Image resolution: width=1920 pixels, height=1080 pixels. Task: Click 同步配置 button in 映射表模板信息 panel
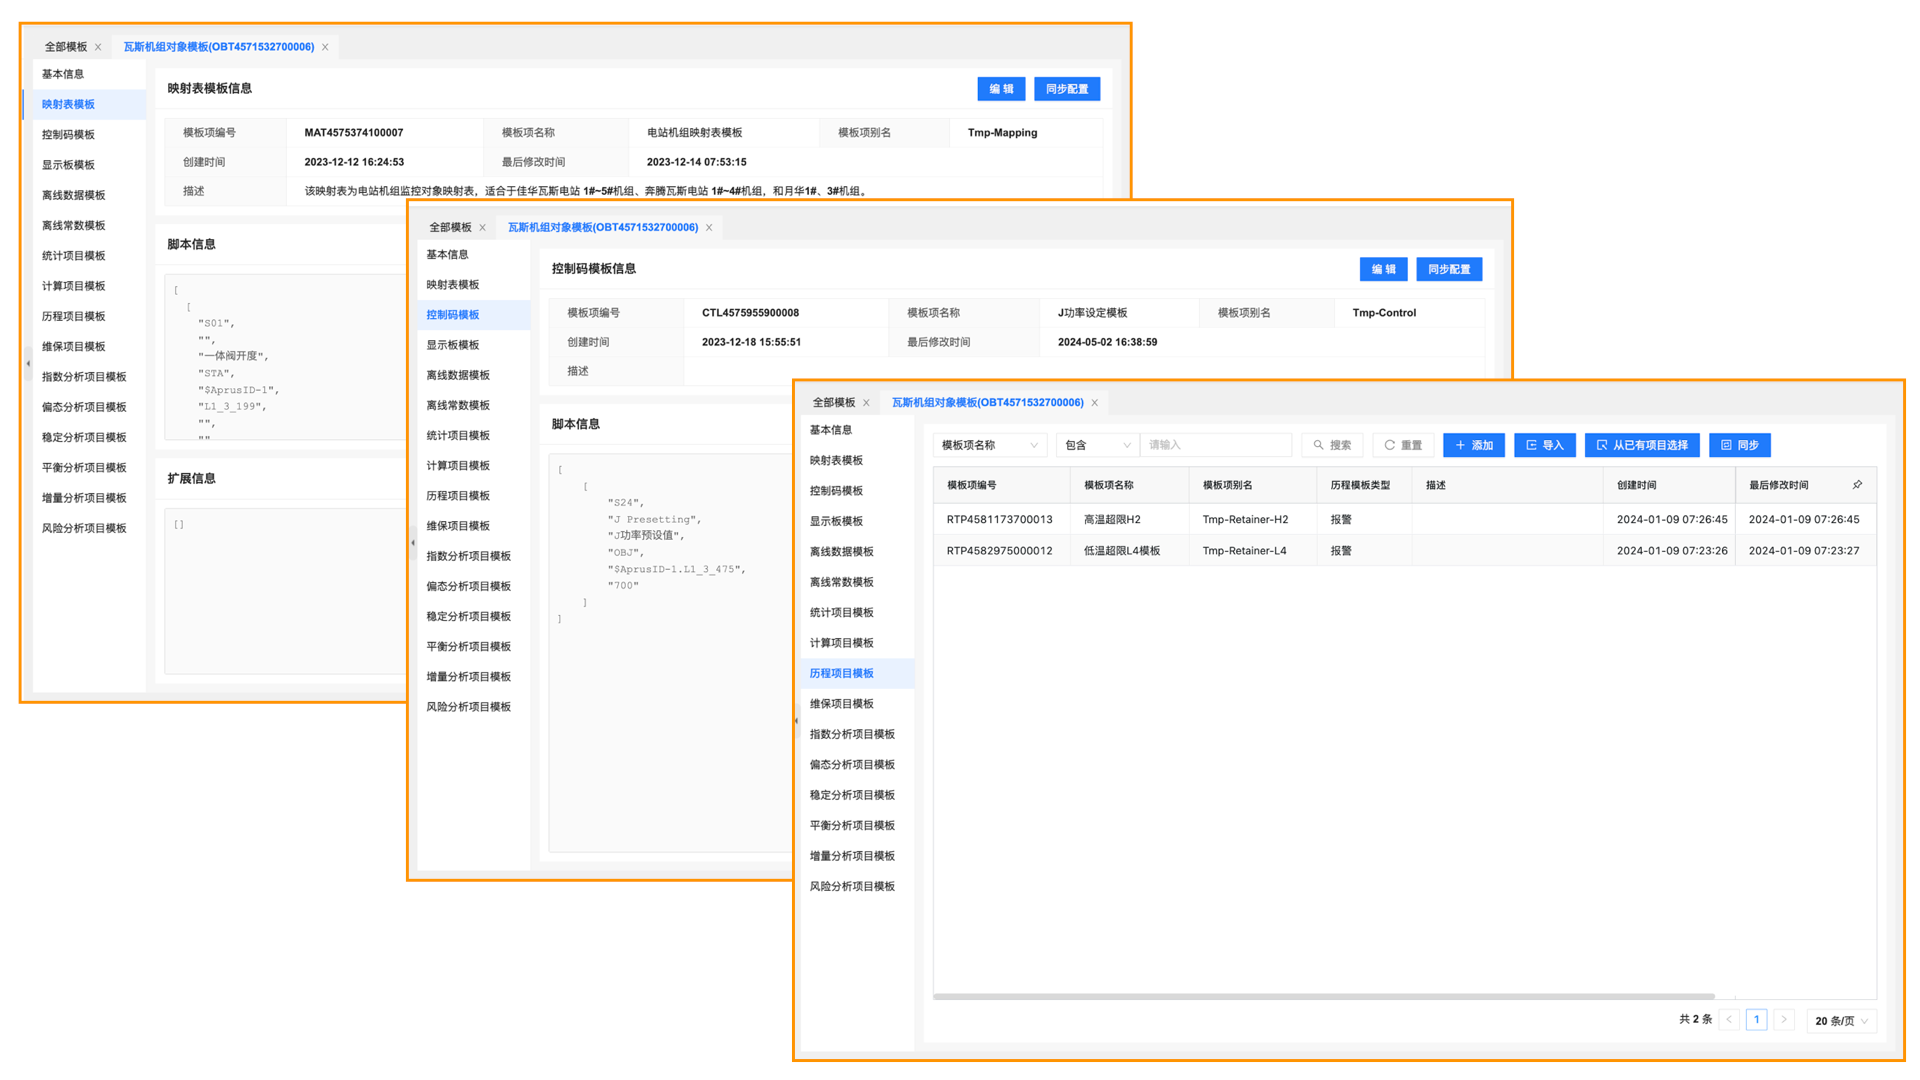pyautogui.click(x=1066, y=89)
